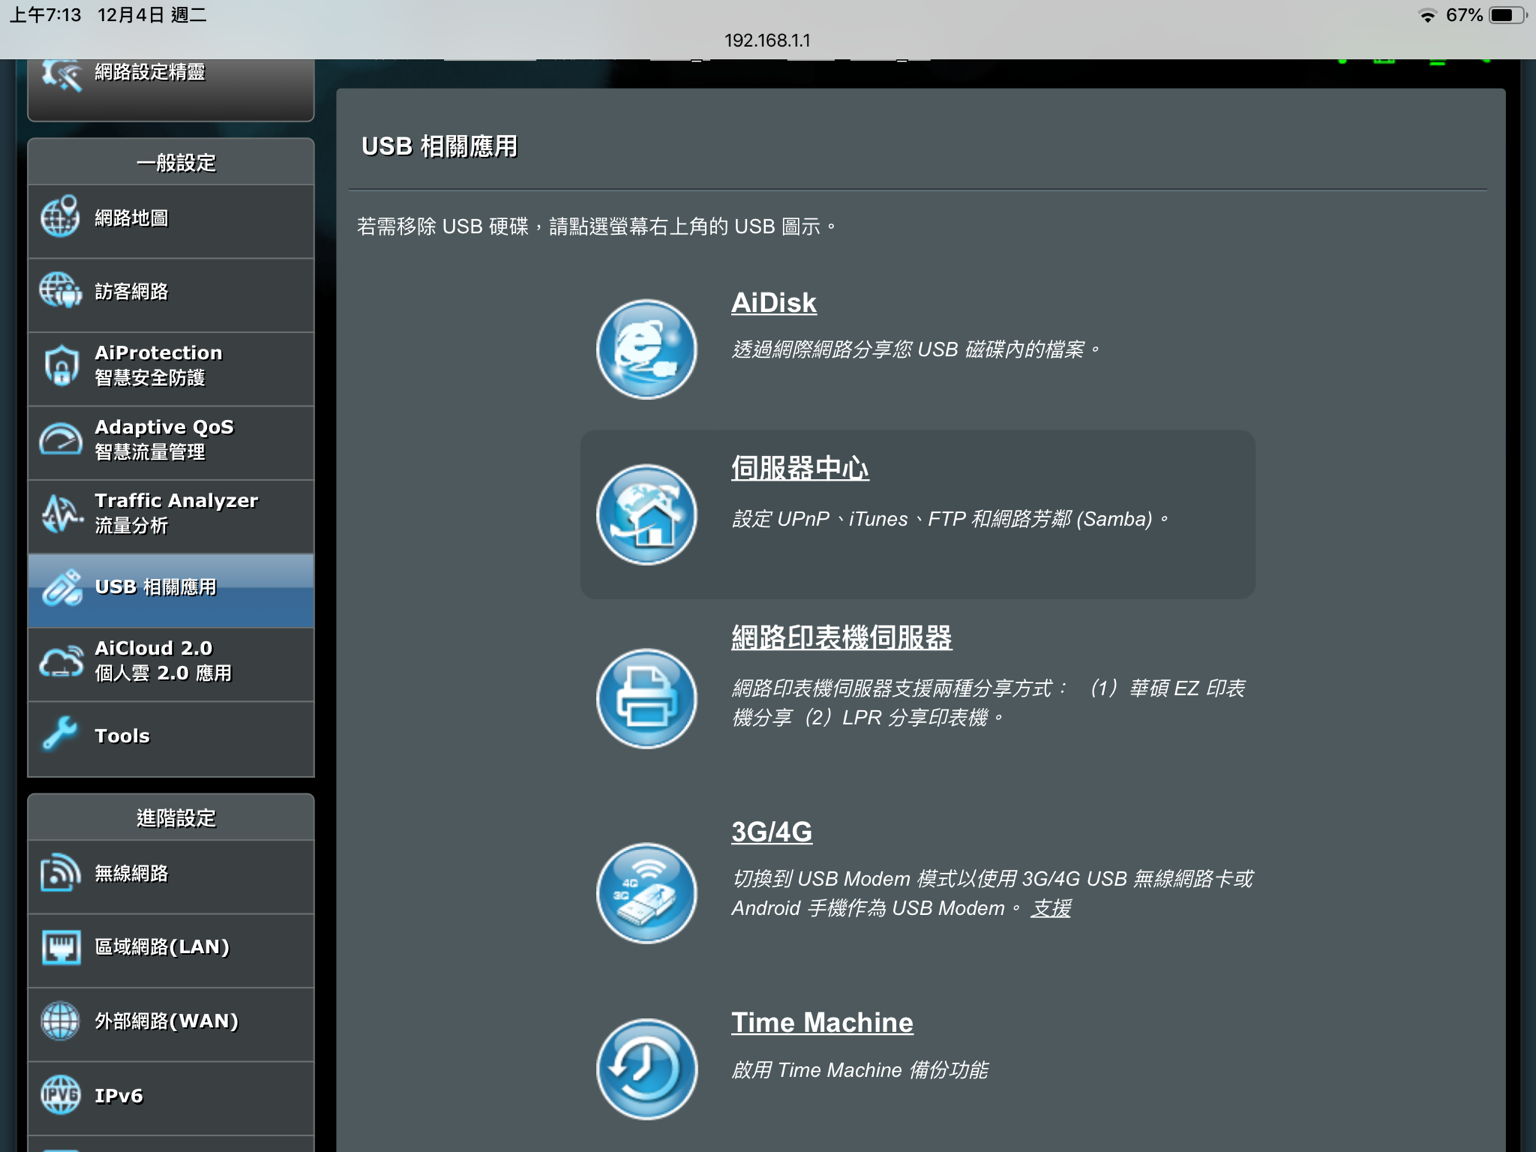Open the IPv6 label
This screenshot has height=1152, width=1536.
click(118, 1096)
